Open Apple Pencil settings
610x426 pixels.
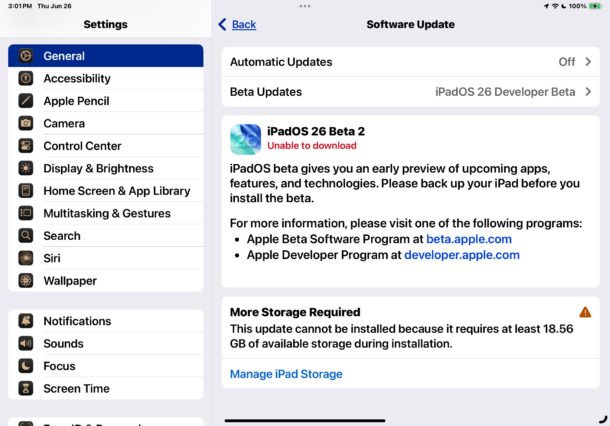(x=105, y=101)
